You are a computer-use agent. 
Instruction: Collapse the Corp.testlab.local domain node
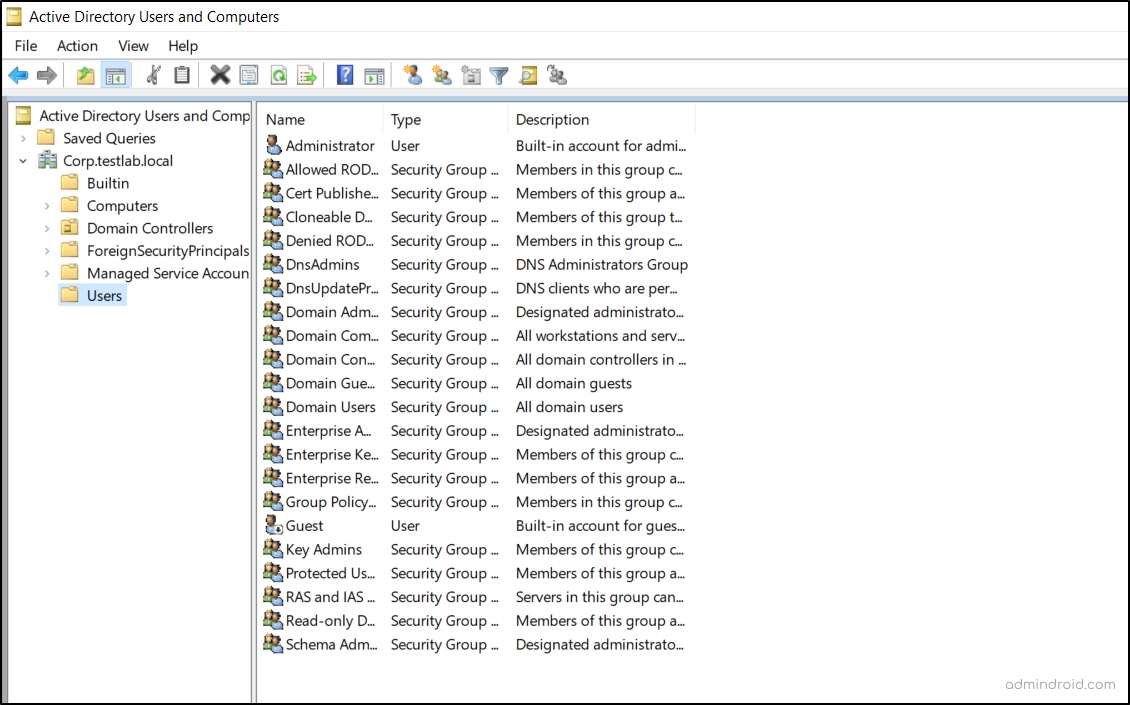[x=22, y=160]
